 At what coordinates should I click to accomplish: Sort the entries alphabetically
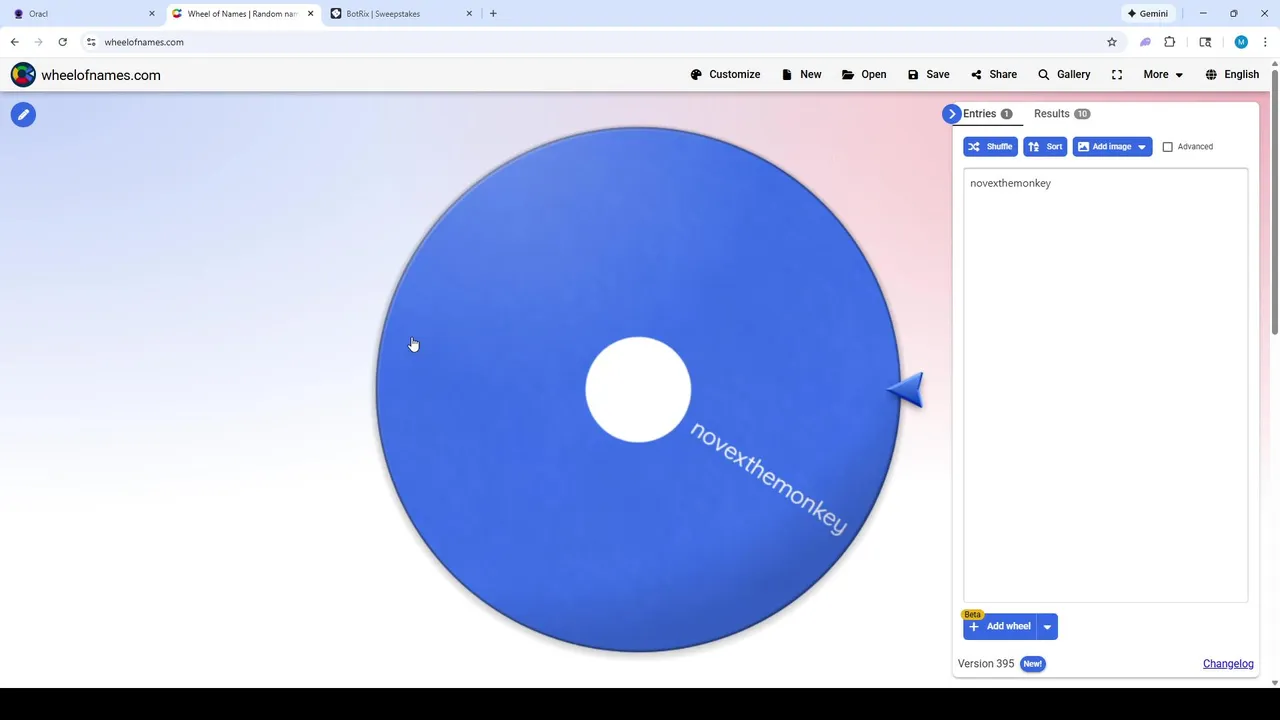pyautogui.click(x=1045, y=147)
